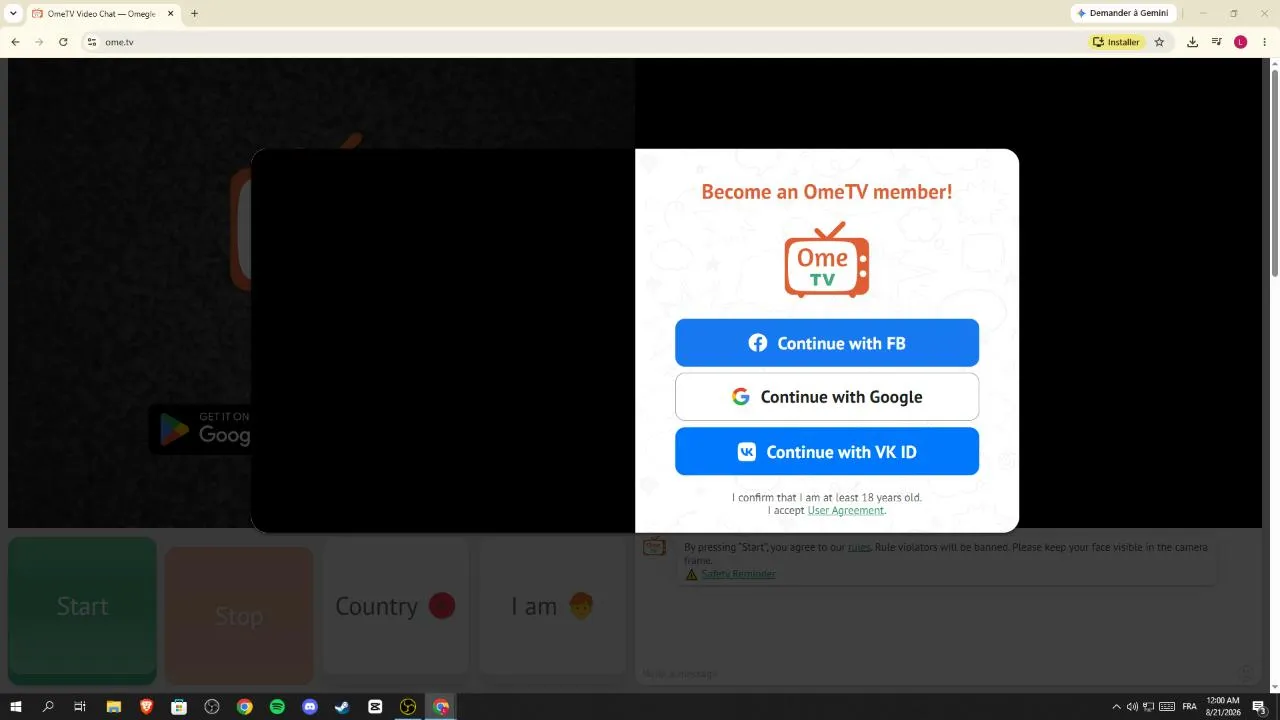Choose Continue with VK ID
The width and height of the screenshot is (1280, 720).
click(827, 451)
